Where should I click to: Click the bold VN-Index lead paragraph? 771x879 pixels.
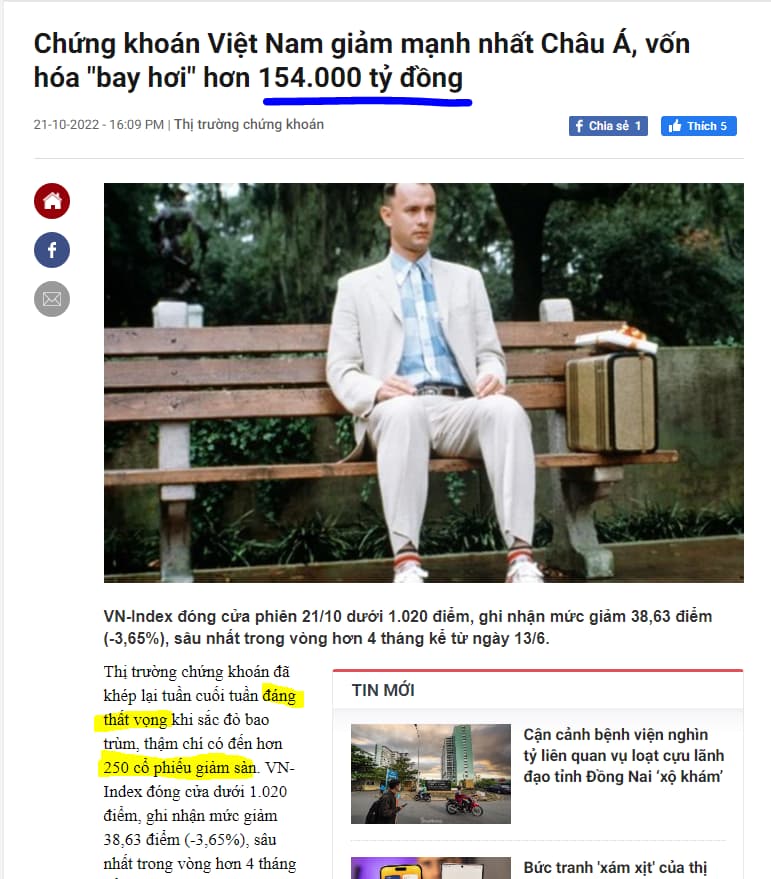(x=408, y=627)
